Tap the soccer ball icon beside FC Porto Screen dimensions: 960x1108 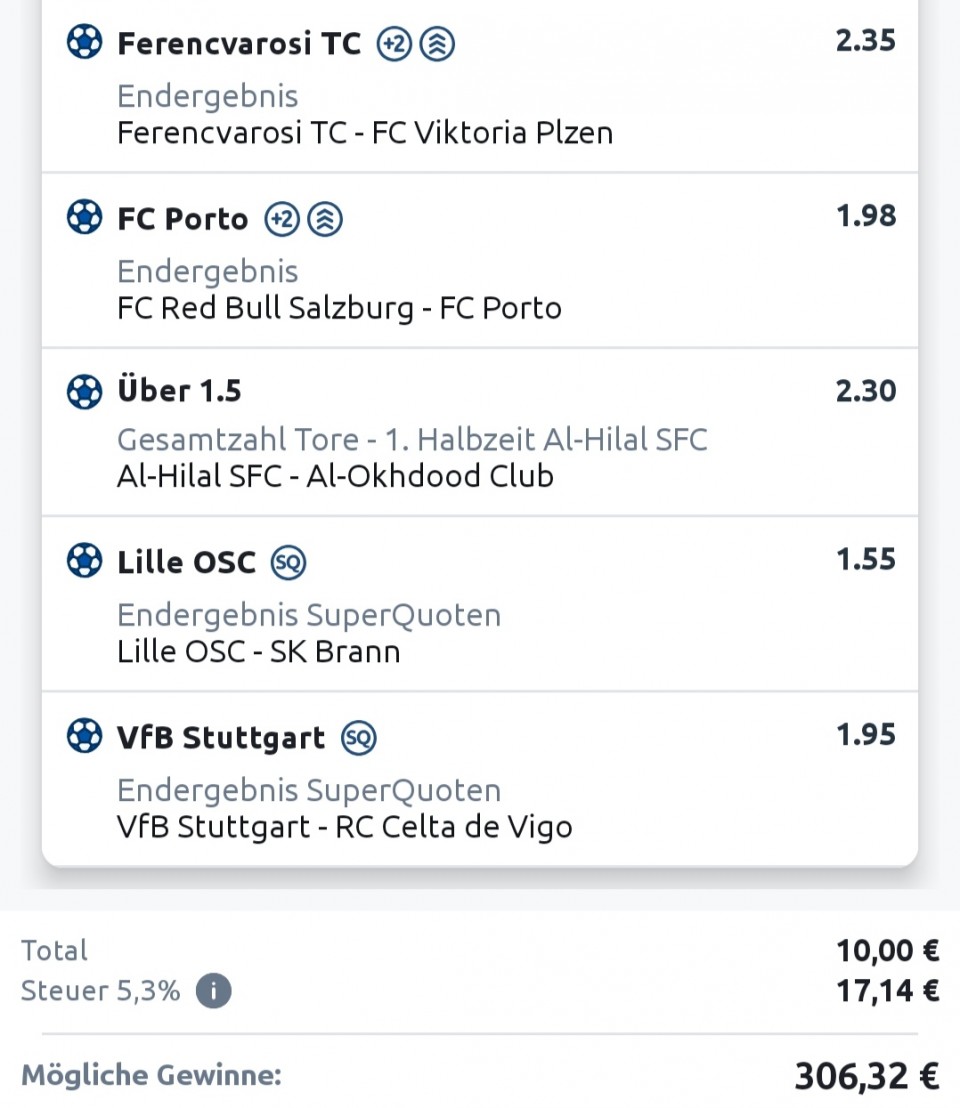tap(84, 217)
